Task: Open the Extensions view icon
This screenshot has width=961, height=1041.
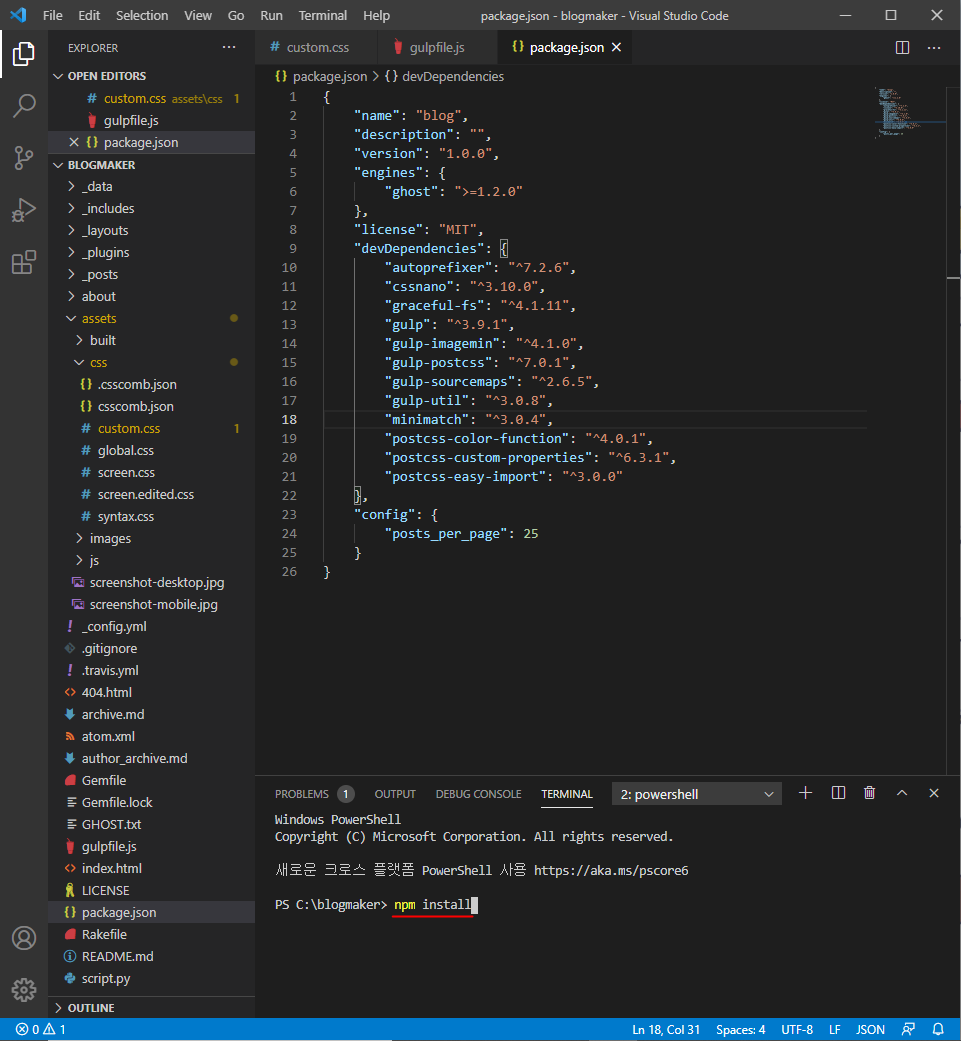Action: pyautogui.click(x=24, y=262)
